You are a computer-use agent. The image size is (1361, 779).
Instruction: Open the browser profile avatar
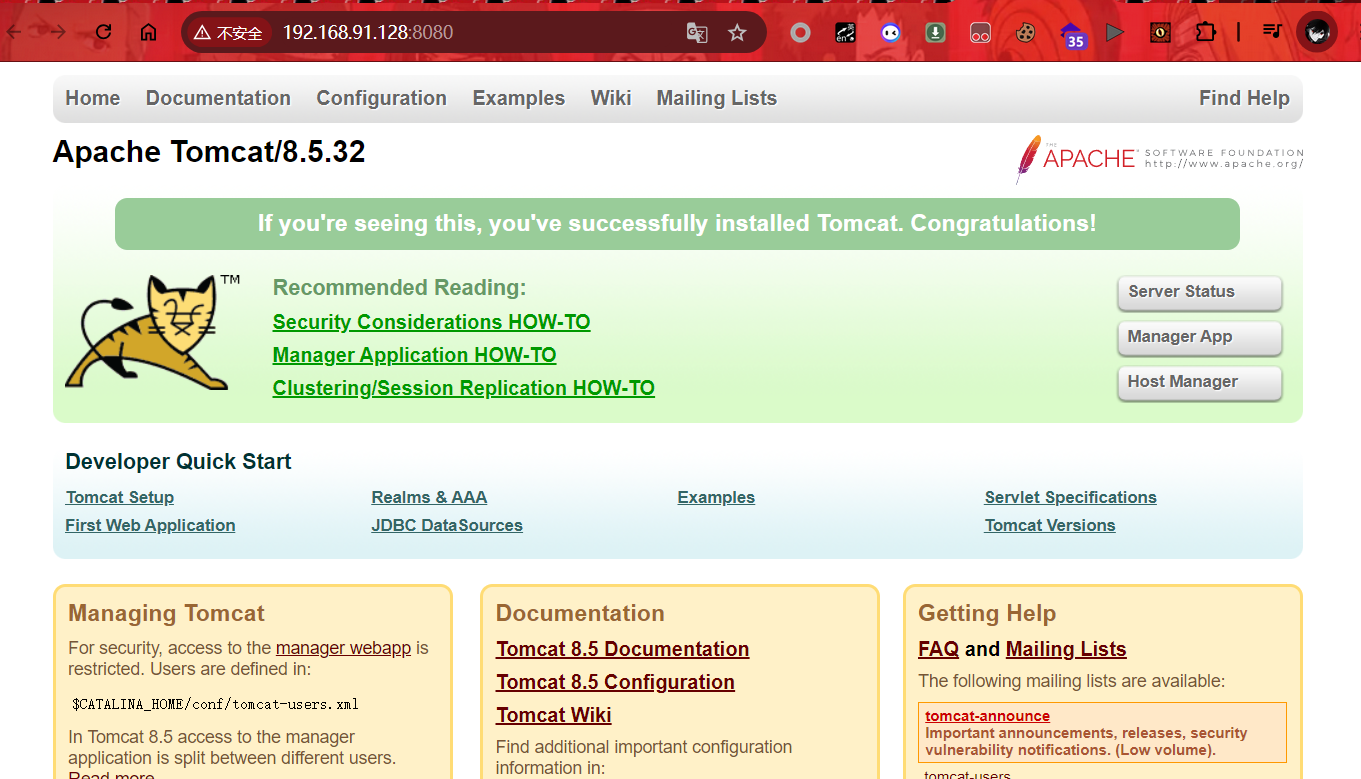[x=1317, y=33]
